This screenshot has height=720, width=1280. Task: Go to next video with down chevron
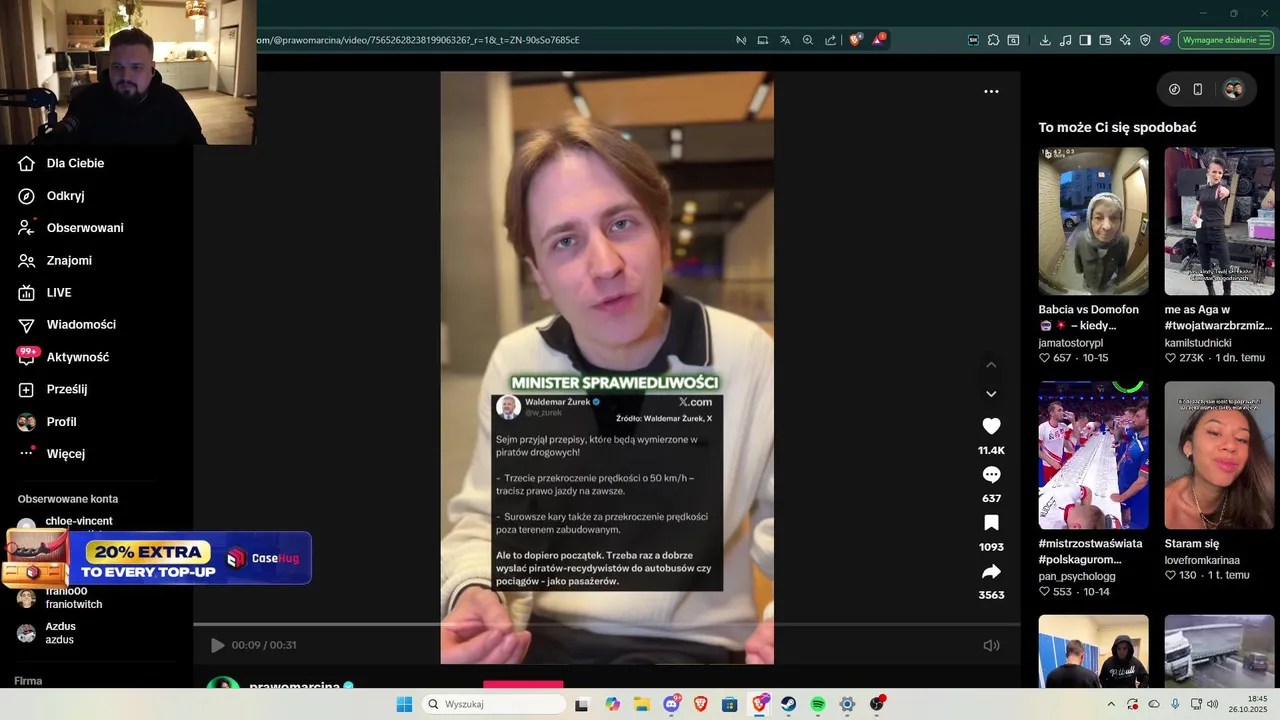[991, 394]
